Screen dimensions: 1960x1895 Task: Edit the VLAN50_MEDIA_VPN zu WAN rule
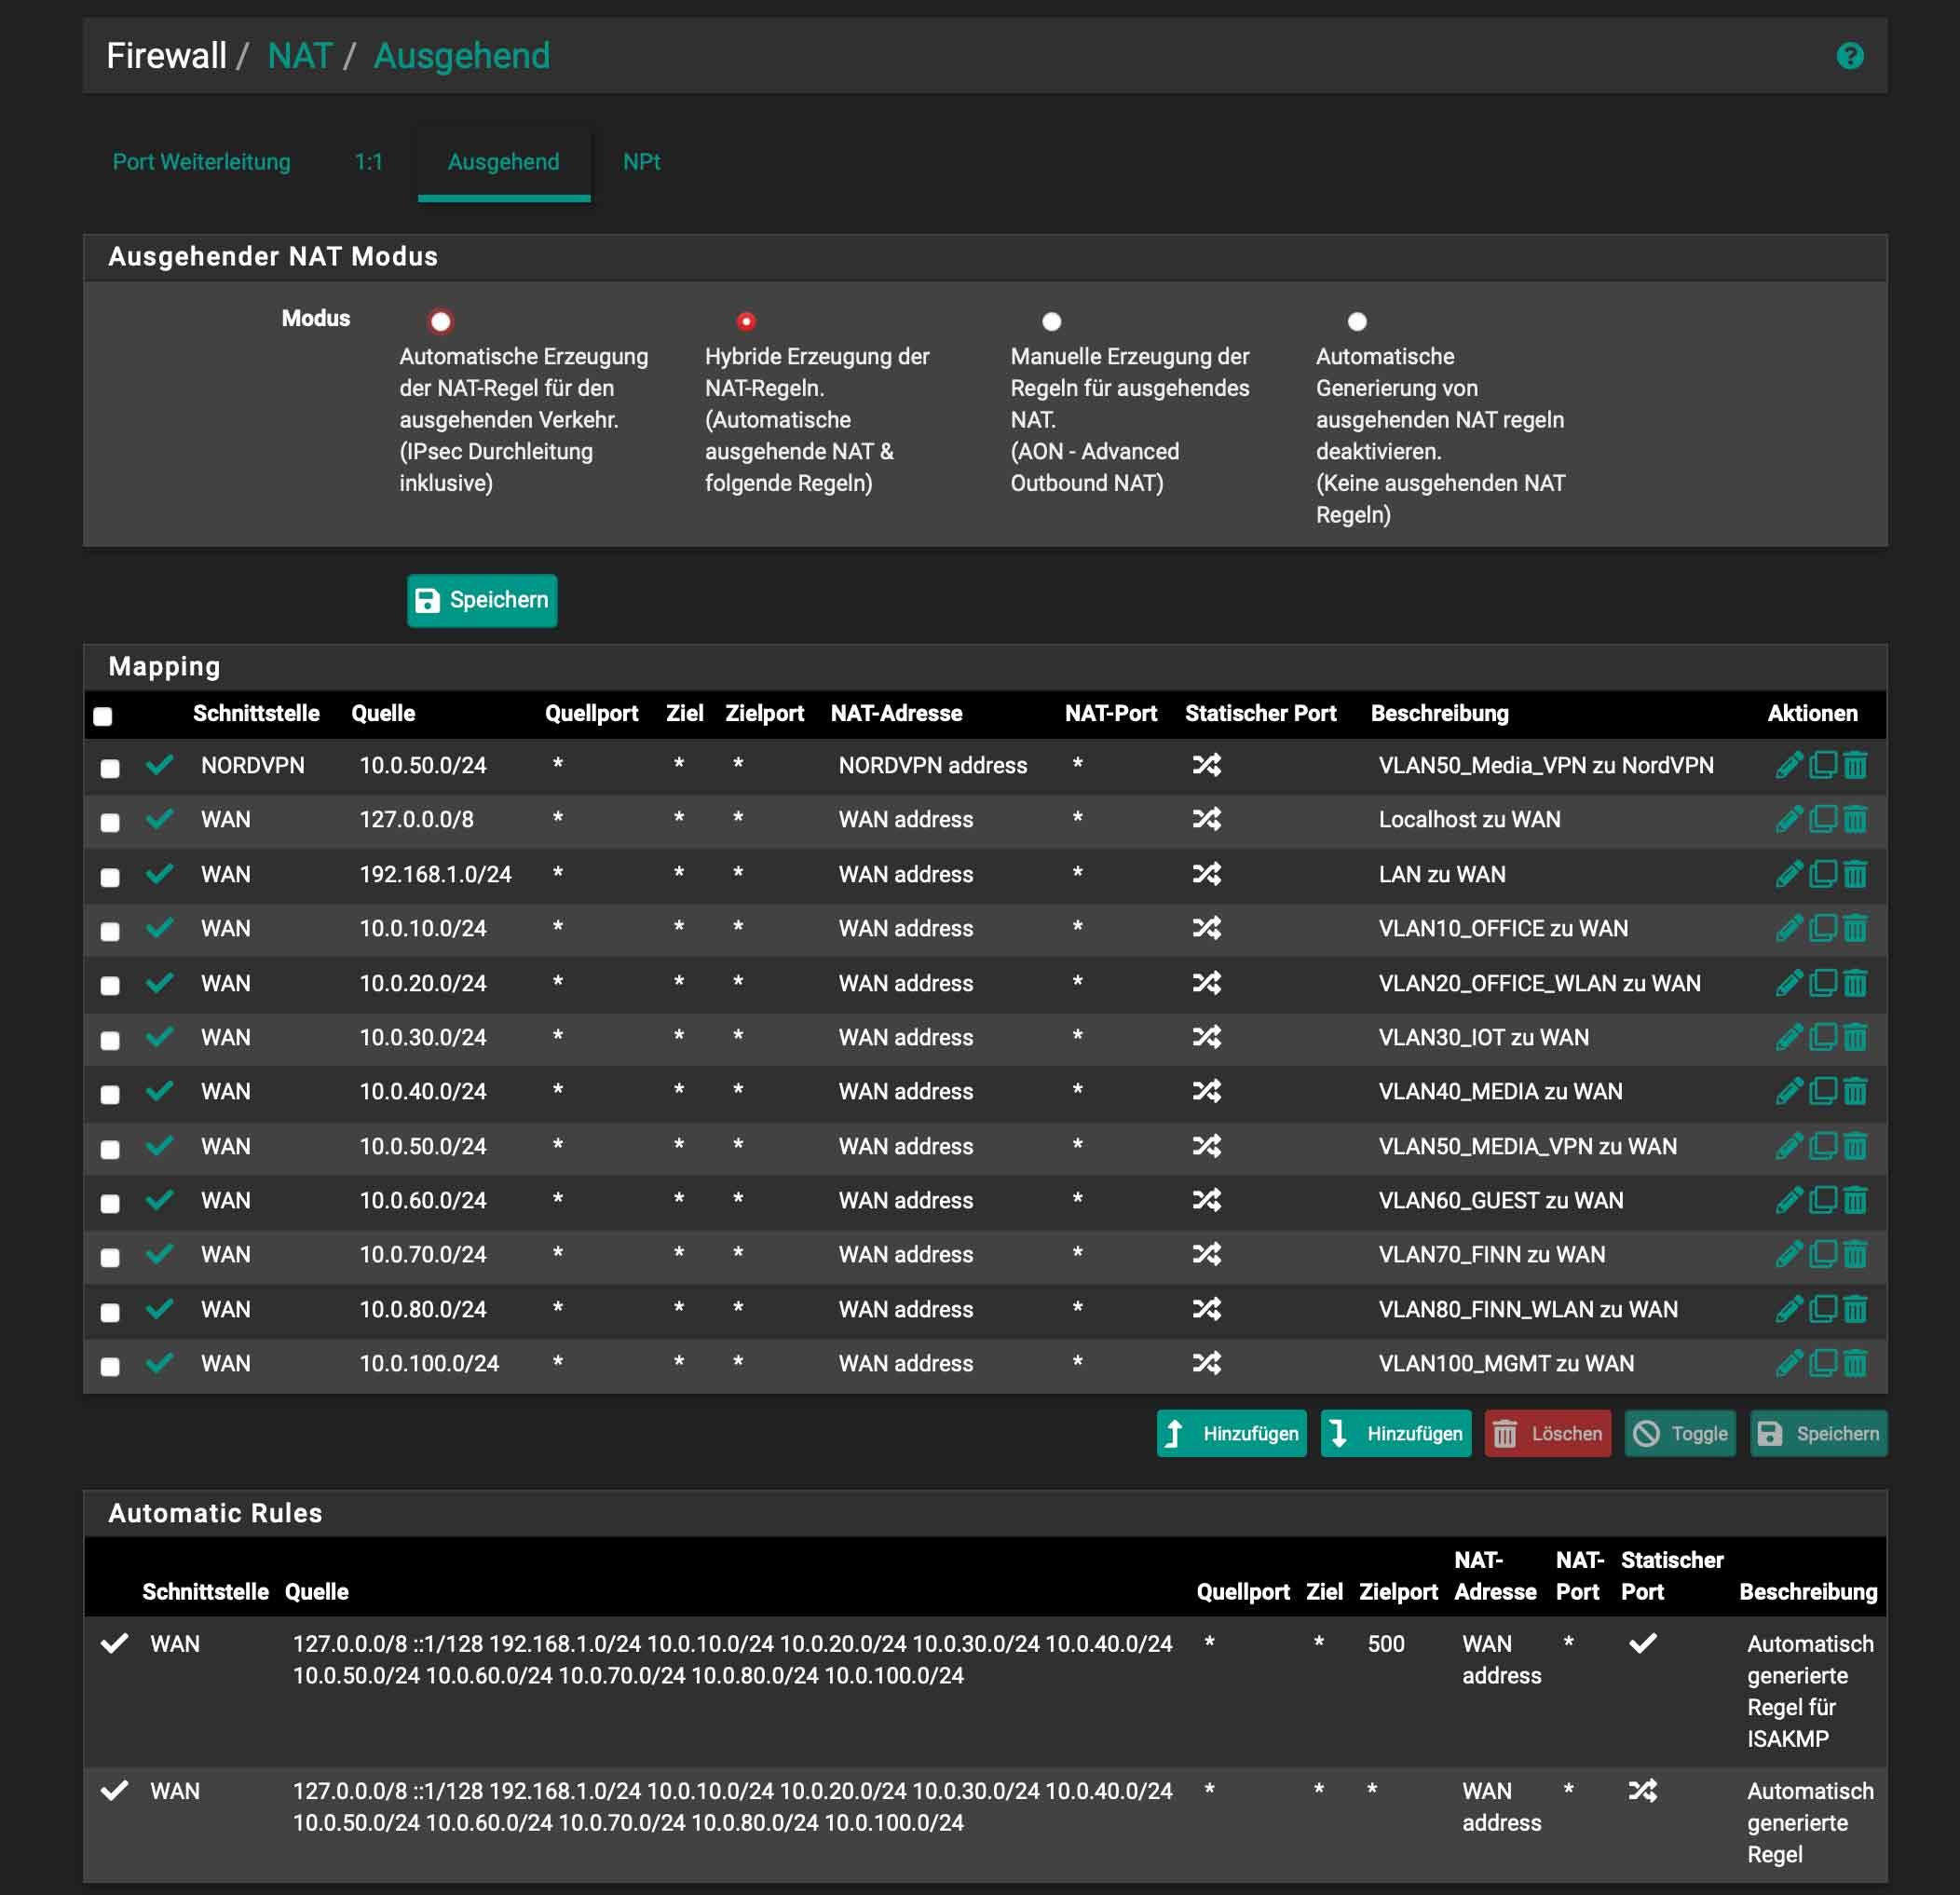pos(1789,1146)
